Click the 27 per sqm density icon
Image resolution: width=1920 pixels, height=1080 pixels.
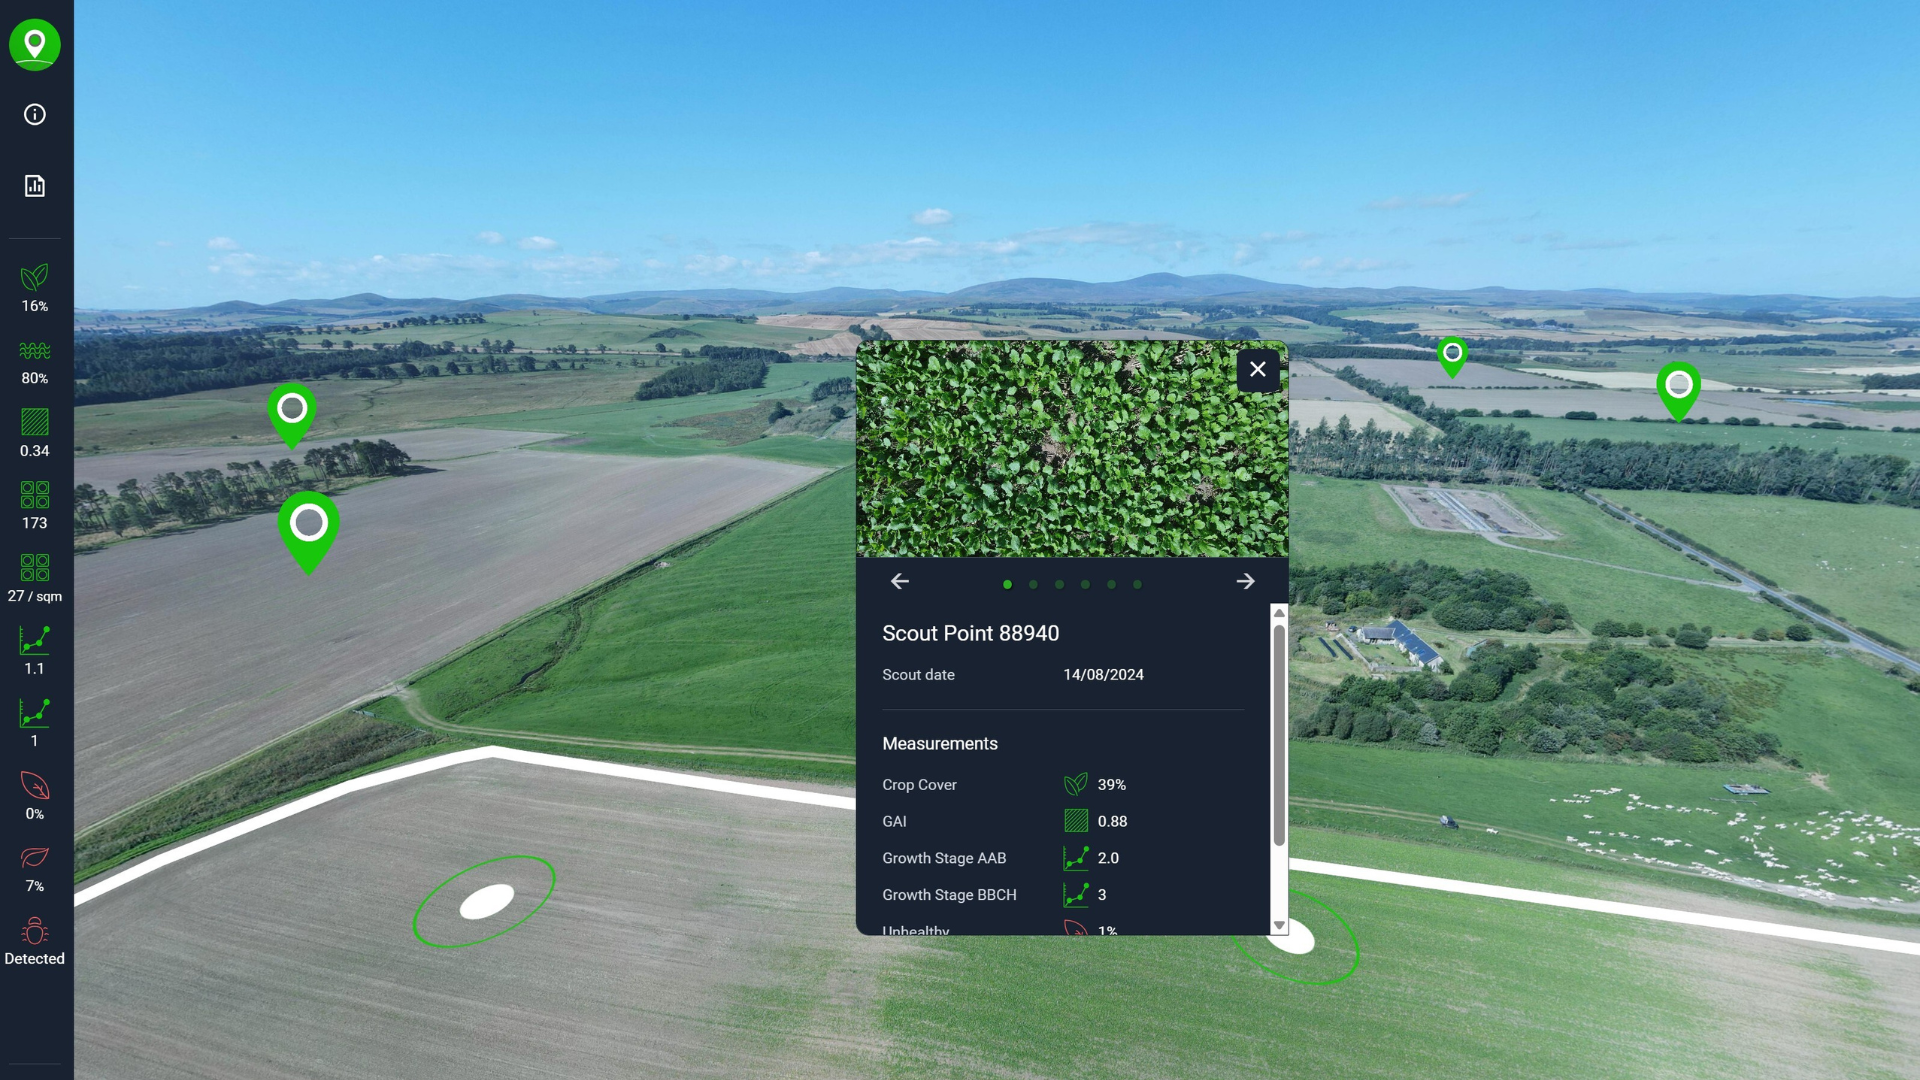click(x=35, y=569)
